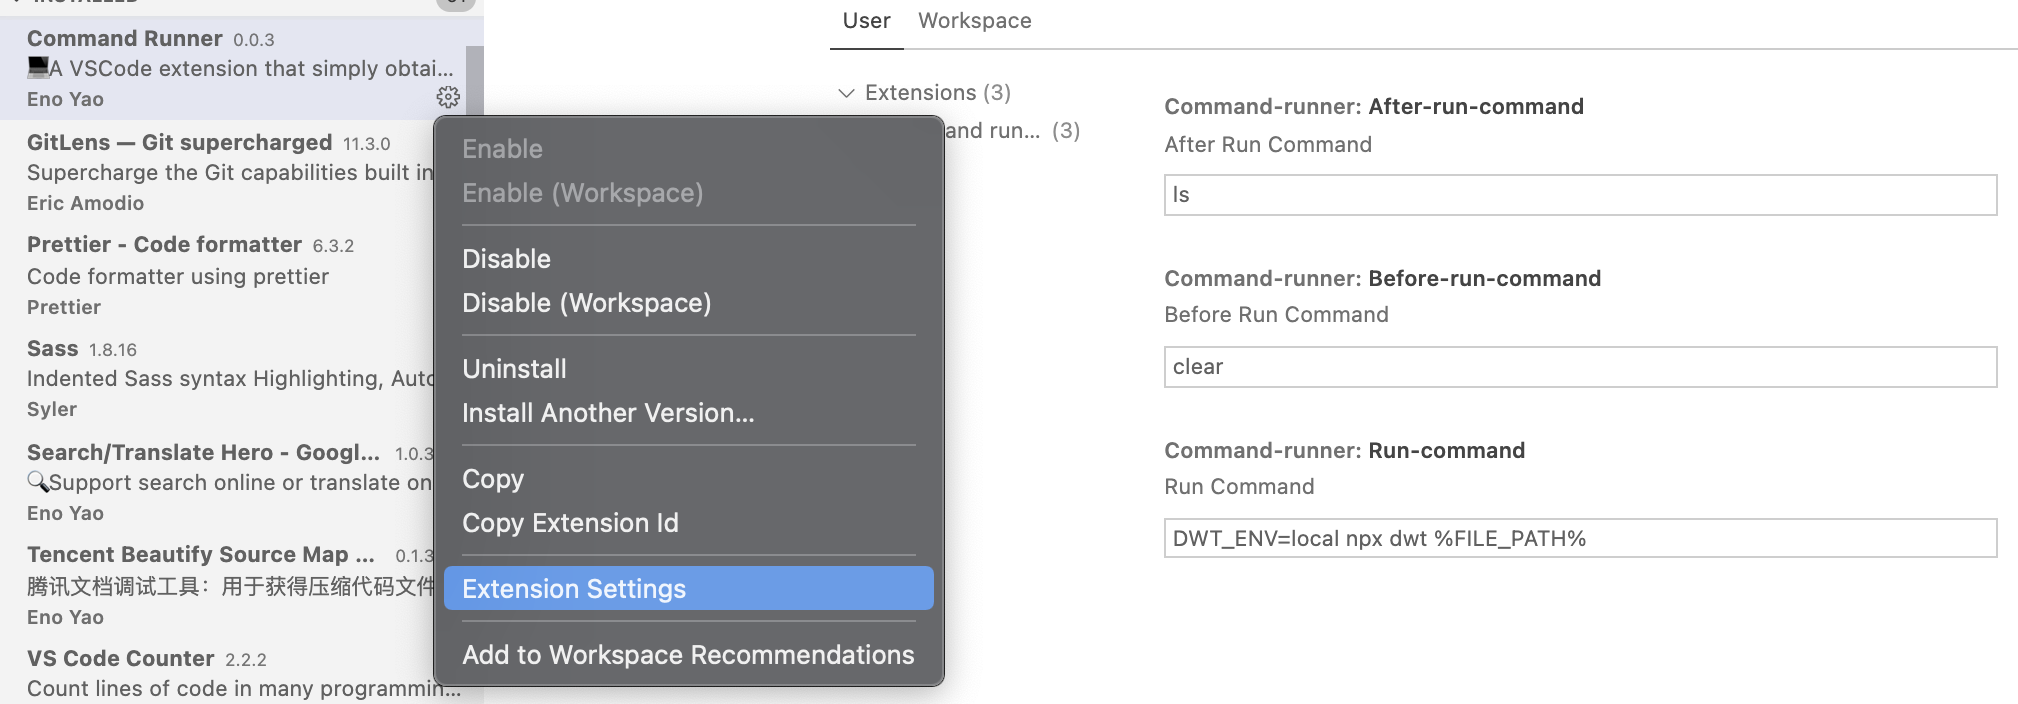Click the Command Runner manage gear icon
2018x704 pixels.
pos(448,97)
